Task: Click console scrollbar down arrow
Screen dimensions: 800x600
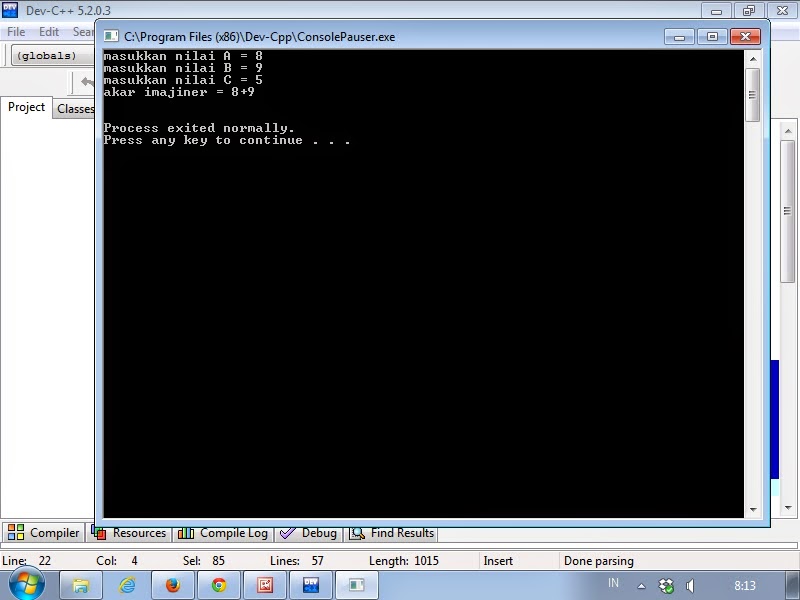Action: [753, 509]
